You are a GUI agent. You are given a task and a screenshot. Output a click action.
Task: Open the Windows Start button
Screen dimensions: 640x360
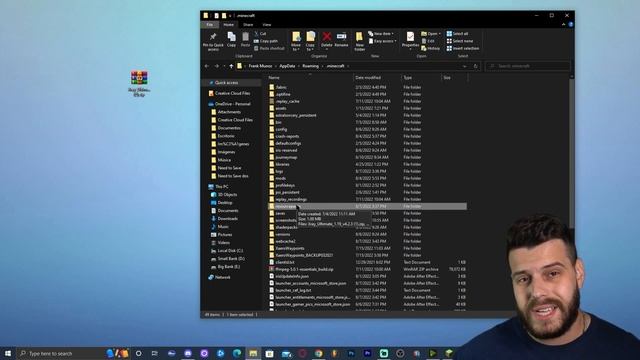(x=8, y=353)
